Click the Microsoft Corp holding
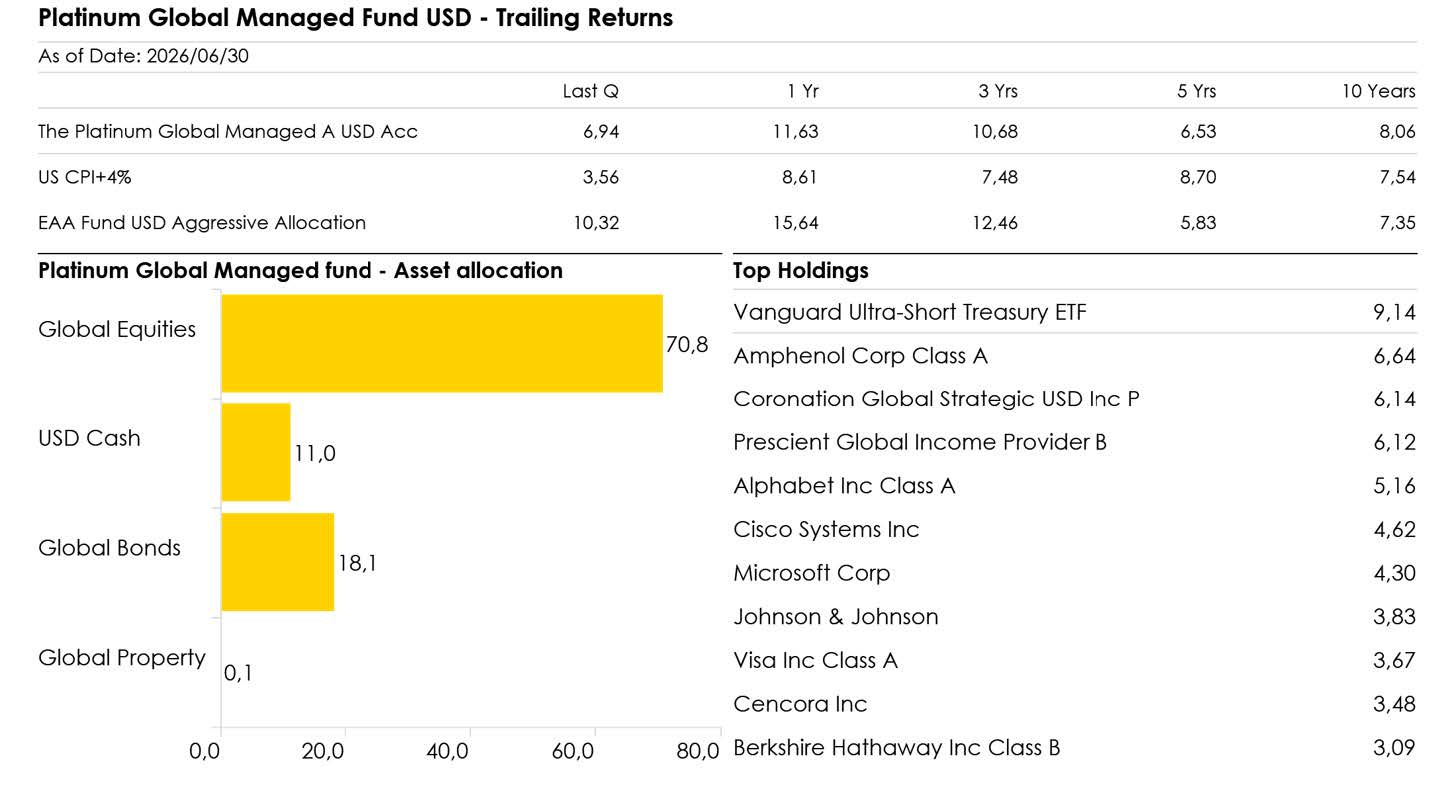1454x803 pixels. tap(1075, 573)
